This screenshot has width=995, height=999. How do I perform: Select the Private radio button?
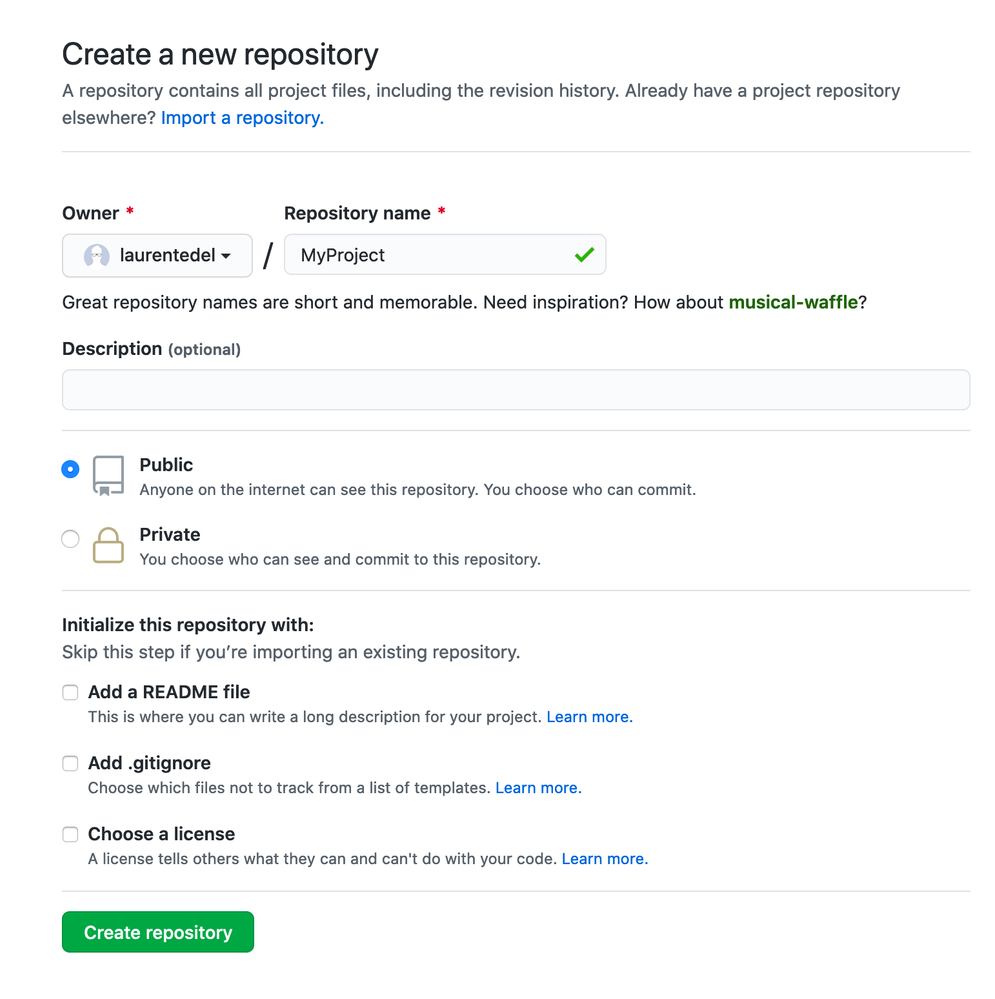click(70, 539)
